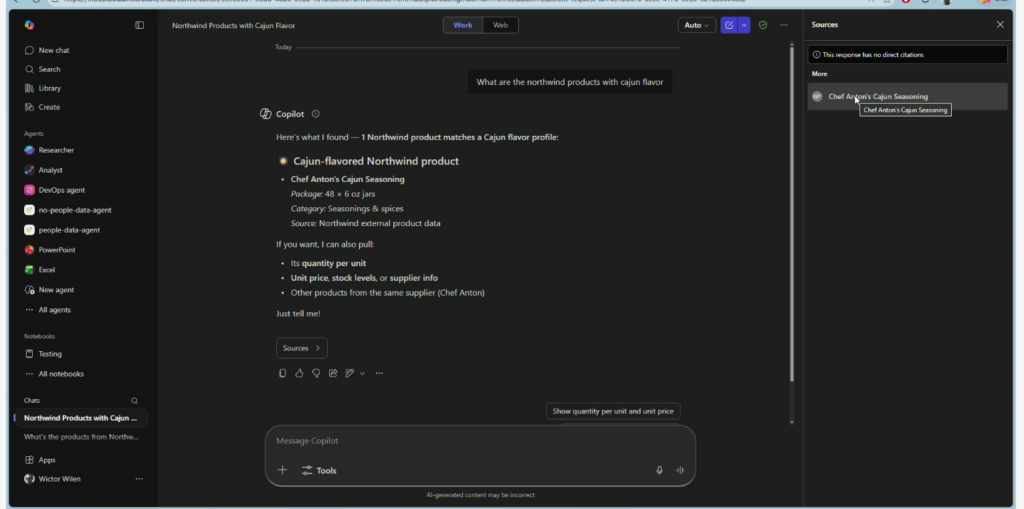
Task: Open the Researcher agent
Action: point(50,150)
